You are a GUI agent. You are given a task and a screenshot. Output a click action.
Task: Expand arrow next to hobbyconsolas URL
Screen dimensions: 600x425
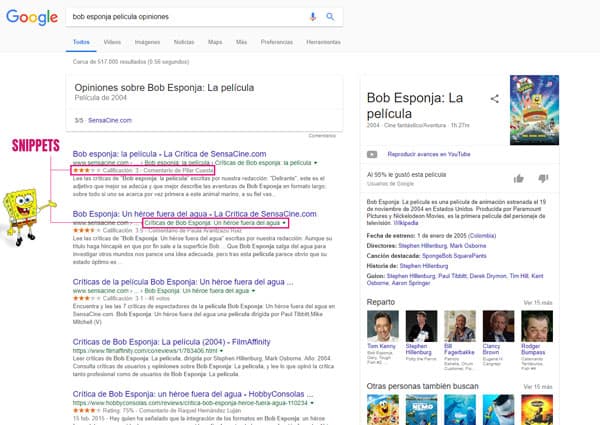pos(312,403)
